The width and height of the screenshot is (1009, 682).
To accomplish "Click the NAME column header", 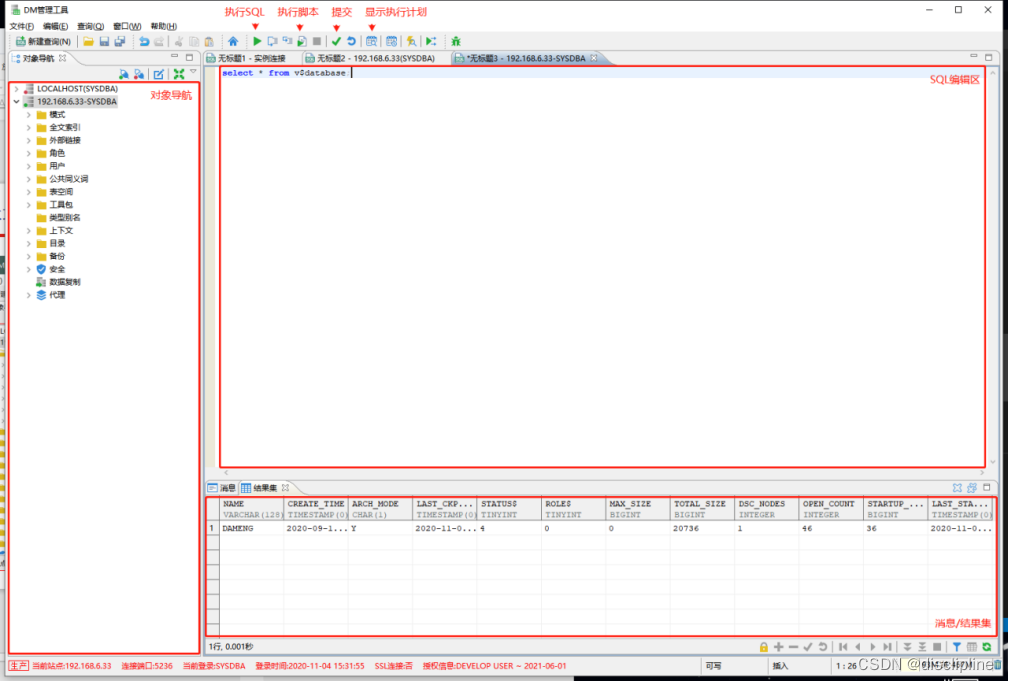I will pos(252,509).
